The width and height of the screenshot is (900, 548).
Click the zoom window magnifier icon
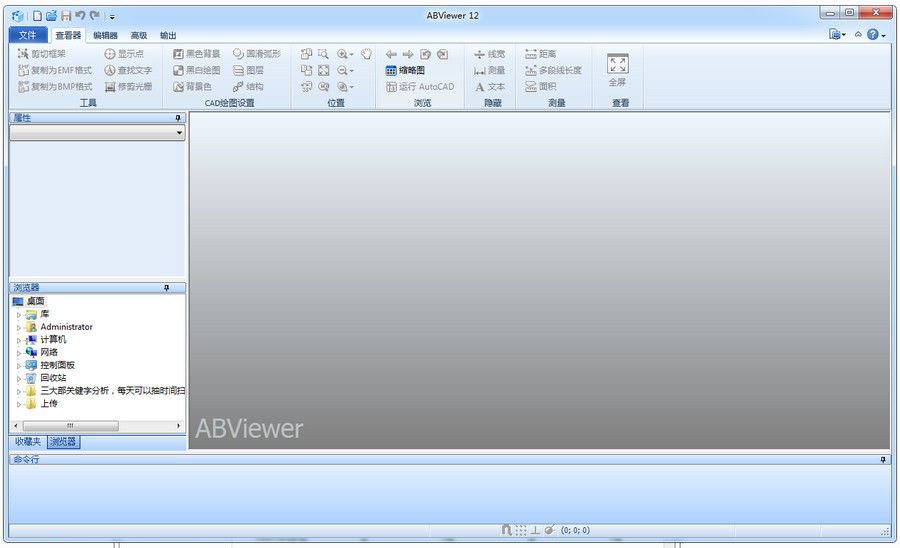tap(323, 54)
